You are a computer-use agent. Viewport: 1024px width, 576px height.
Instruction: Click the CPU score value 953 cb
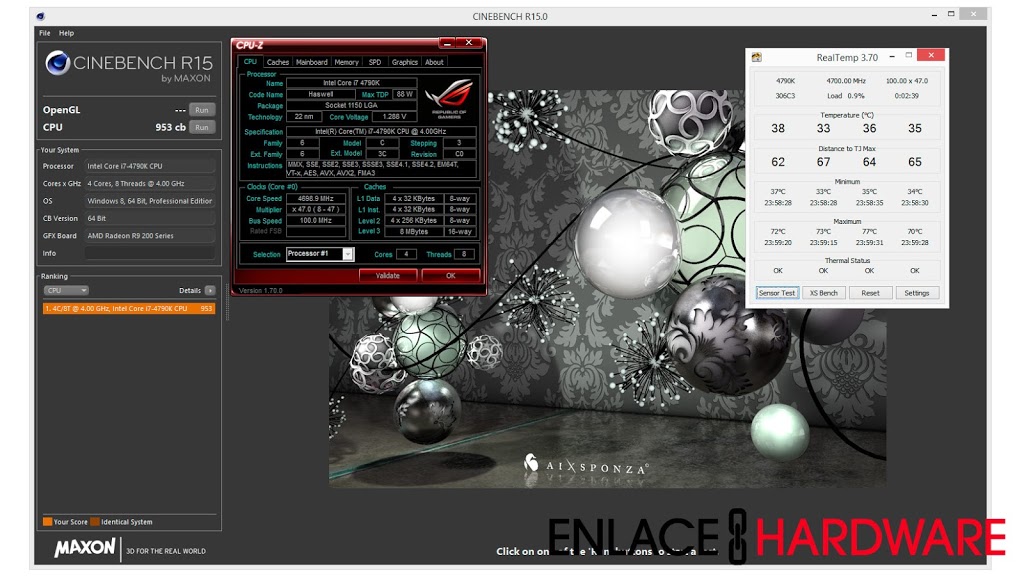[170, 127]
